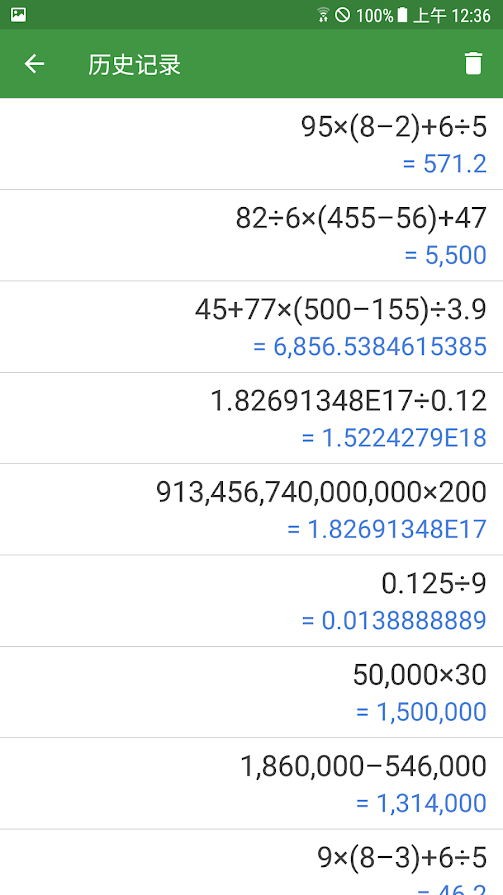
Task: Tap the back arrow icon
Action: pos(34,63)
